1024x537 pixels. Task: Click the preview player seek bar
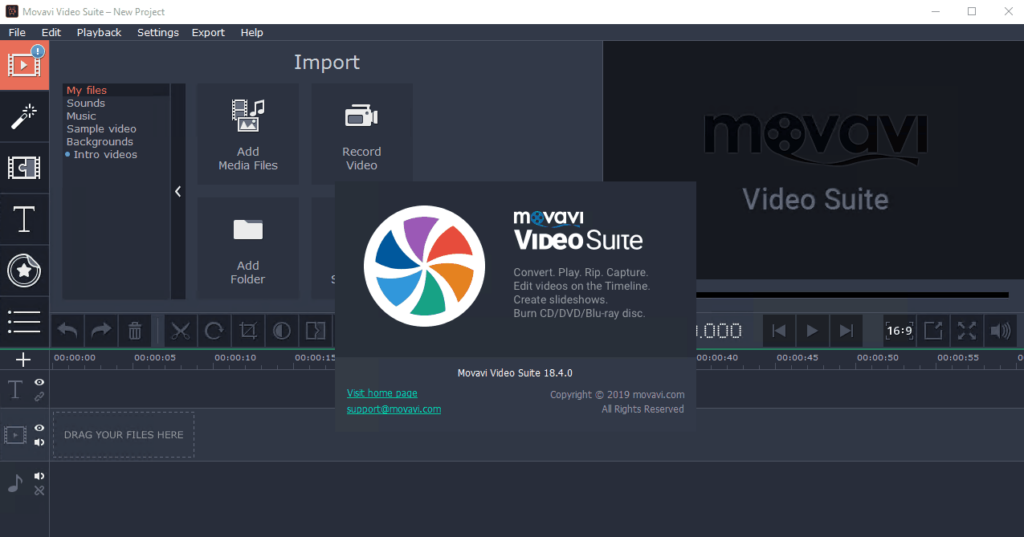click(852, 295)
